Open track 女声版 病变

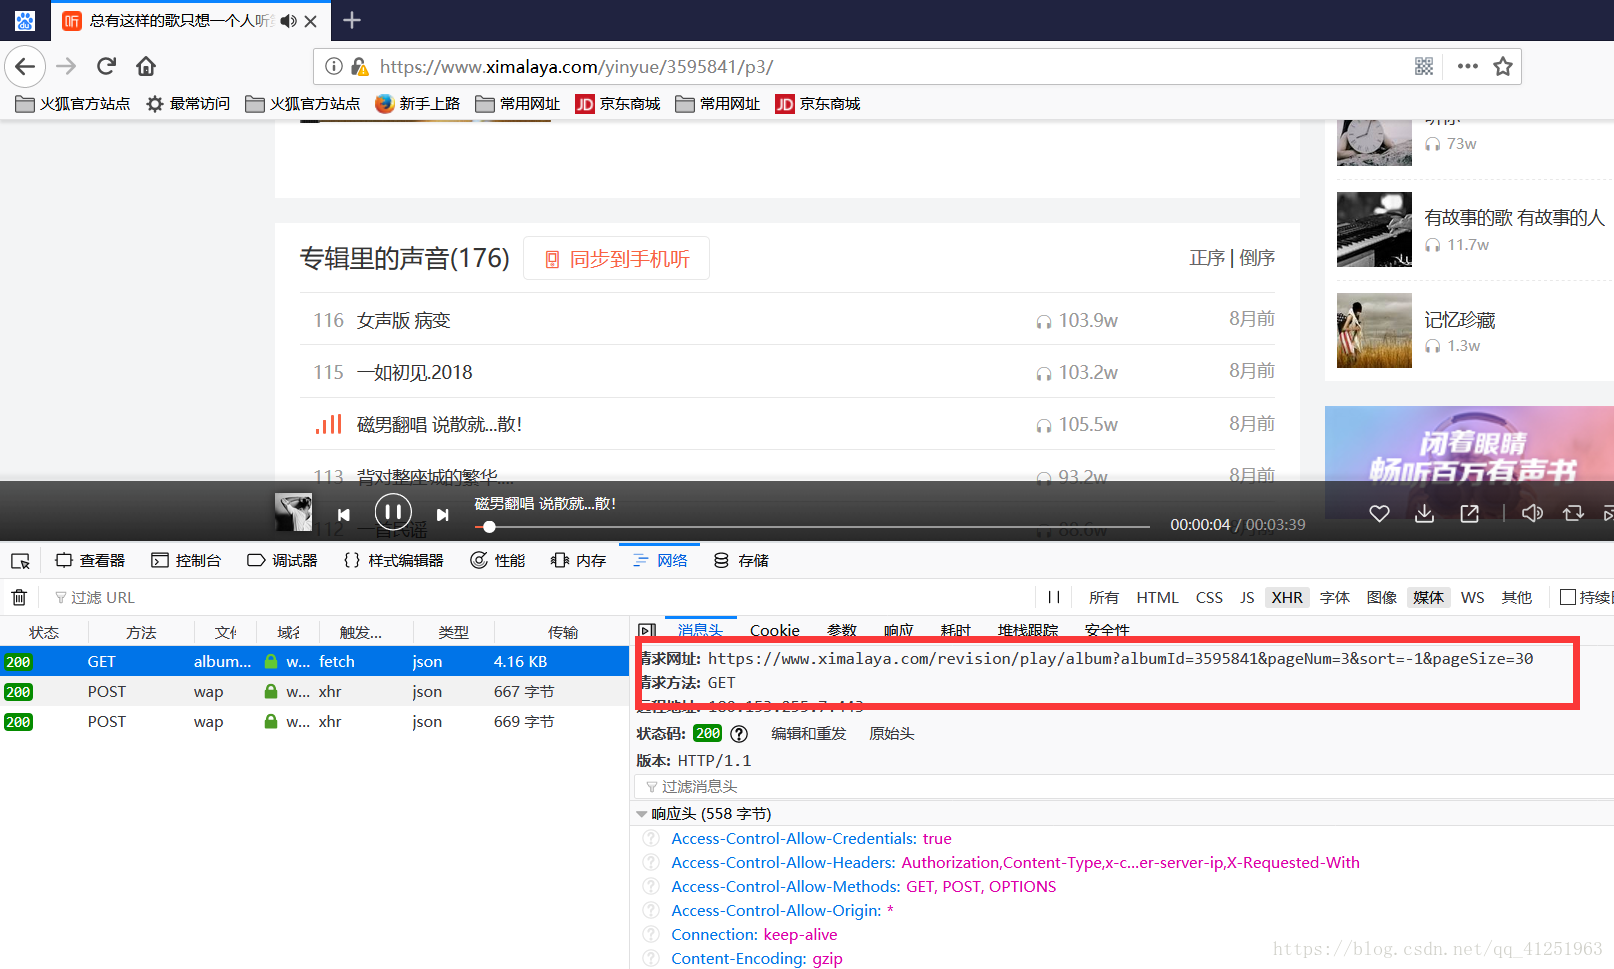[403, 320]
